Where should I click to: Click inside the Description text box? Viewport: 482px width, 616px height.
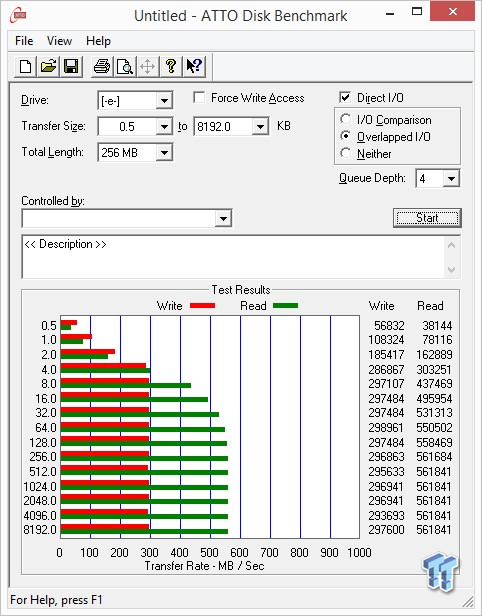(234, 257)
